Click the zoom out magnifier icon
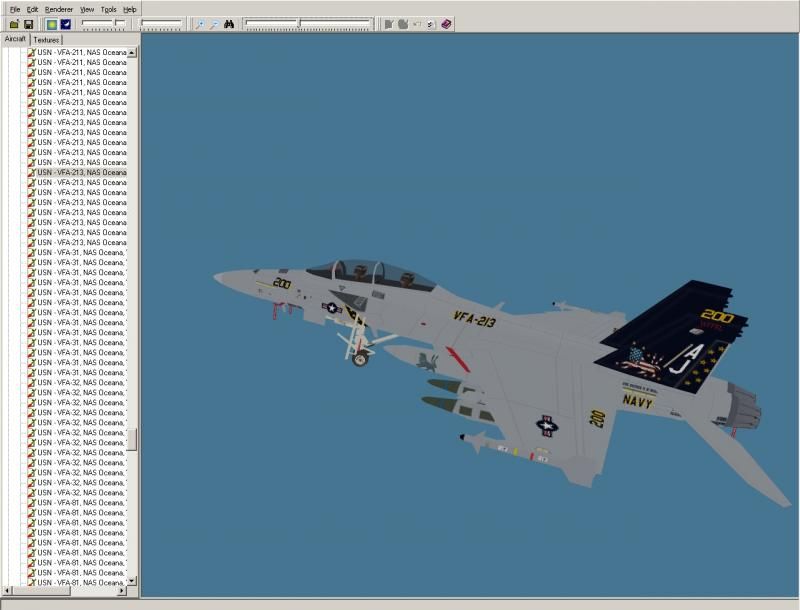Screen dimensions: 800x610 [x=214, y=24]
